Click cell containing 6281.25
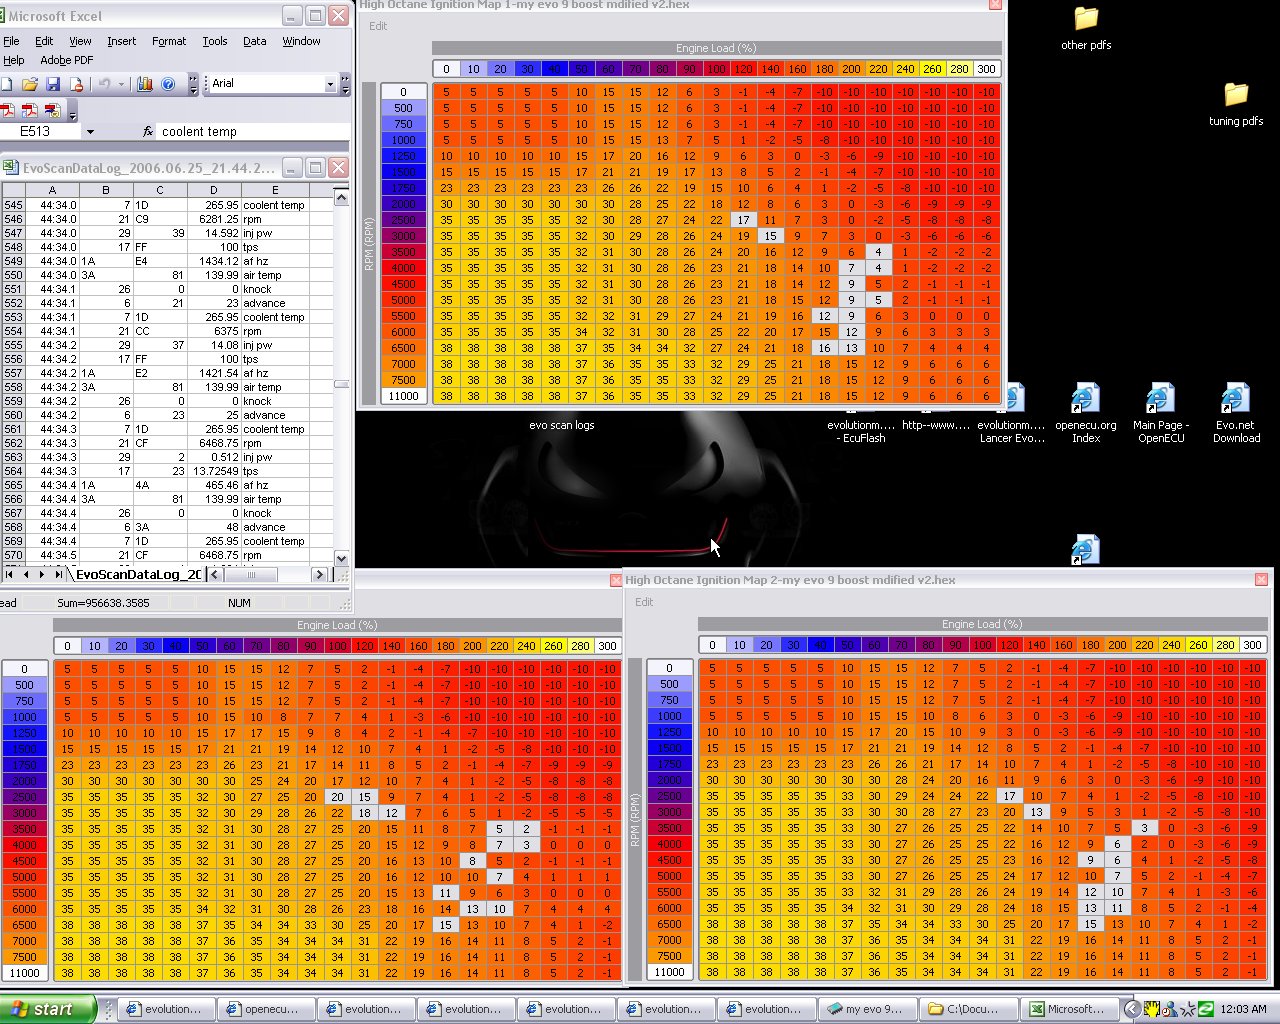The height and width of the screenshot is (1024, 1280). click(x=213, y=219)
